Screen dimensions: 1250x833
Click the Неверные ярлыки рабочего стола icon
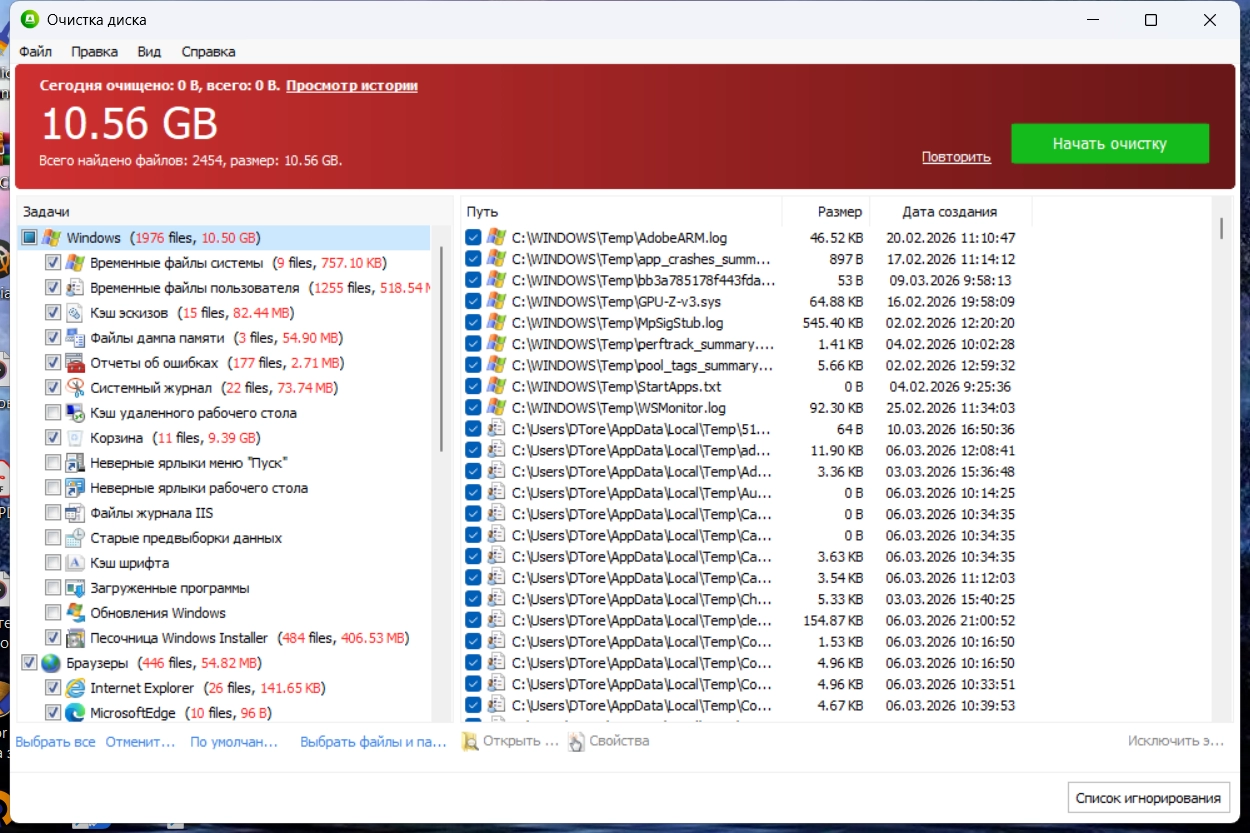[x=75, y=488]
